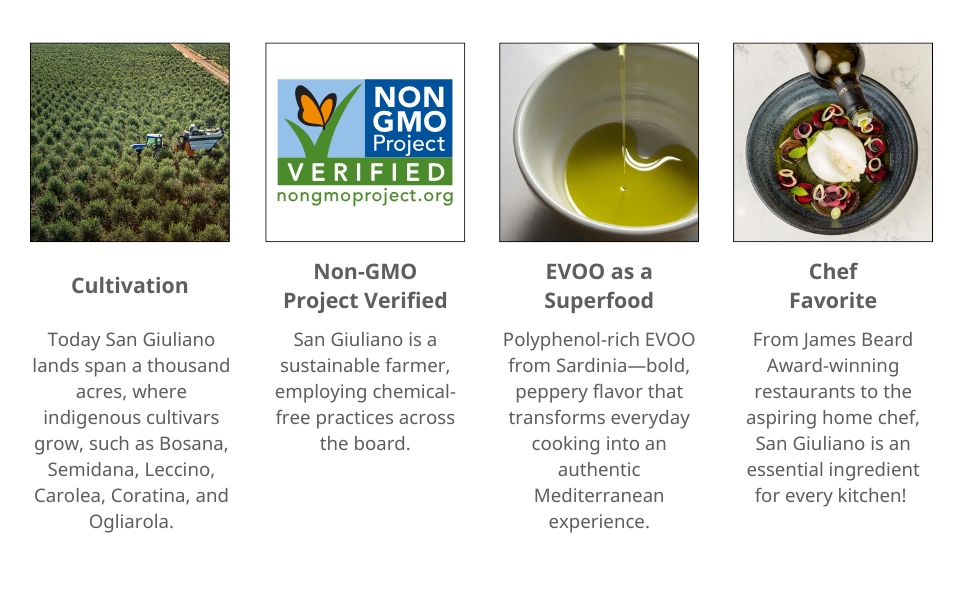The height and width of the screenshot is (600, 970).
Task: Select the olive oil pouring photo
Action: [x=599, y=142]
